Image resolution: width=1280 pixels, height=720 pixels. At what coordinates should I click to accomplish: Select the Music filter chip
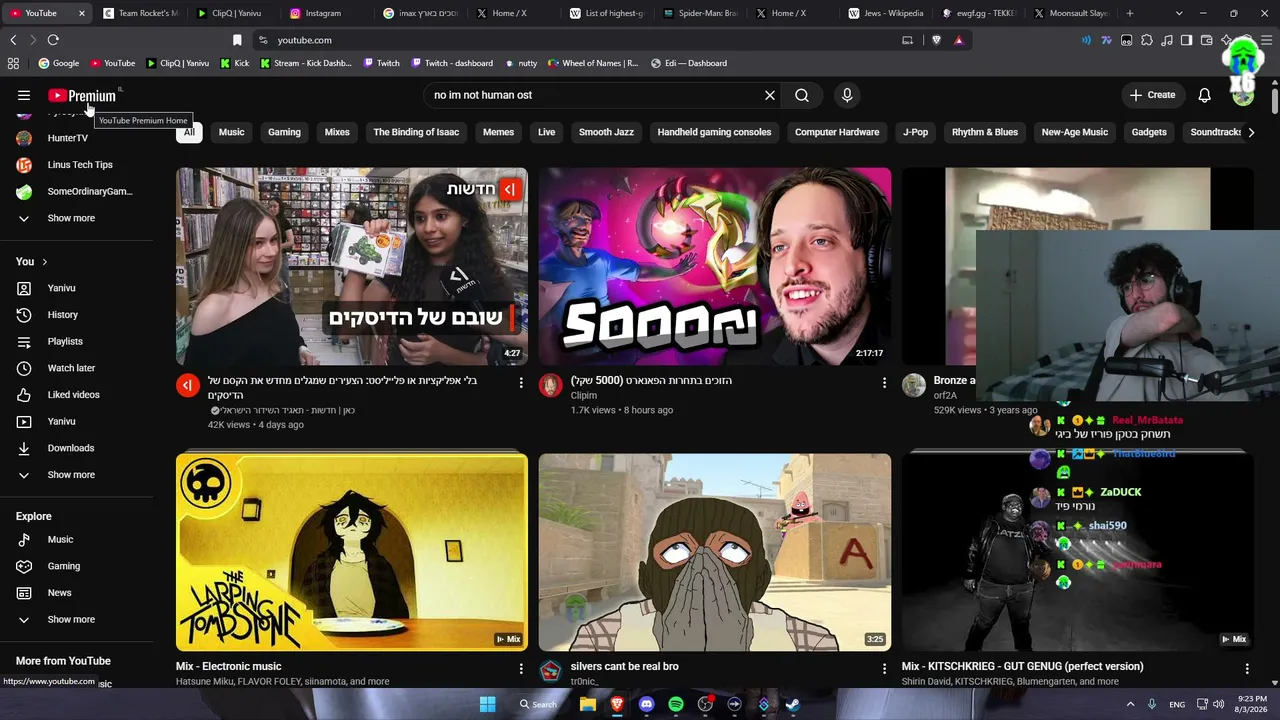(232, 132)
